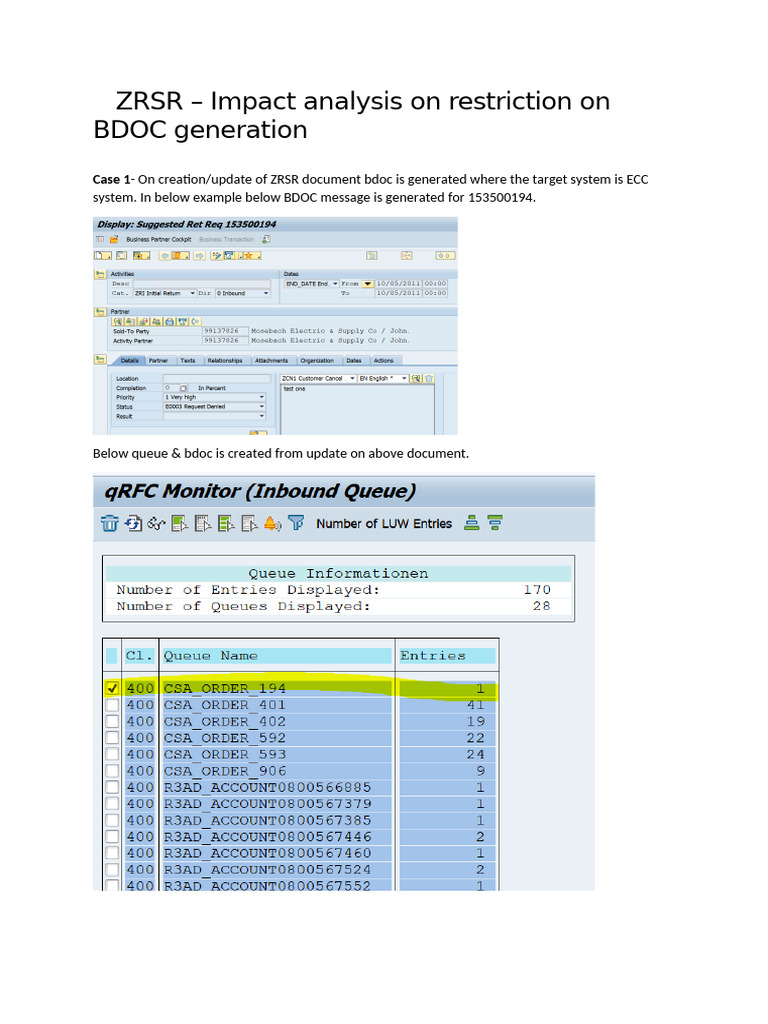Check the CSA_ORDER_906 row checkbox

pos(112,771)
